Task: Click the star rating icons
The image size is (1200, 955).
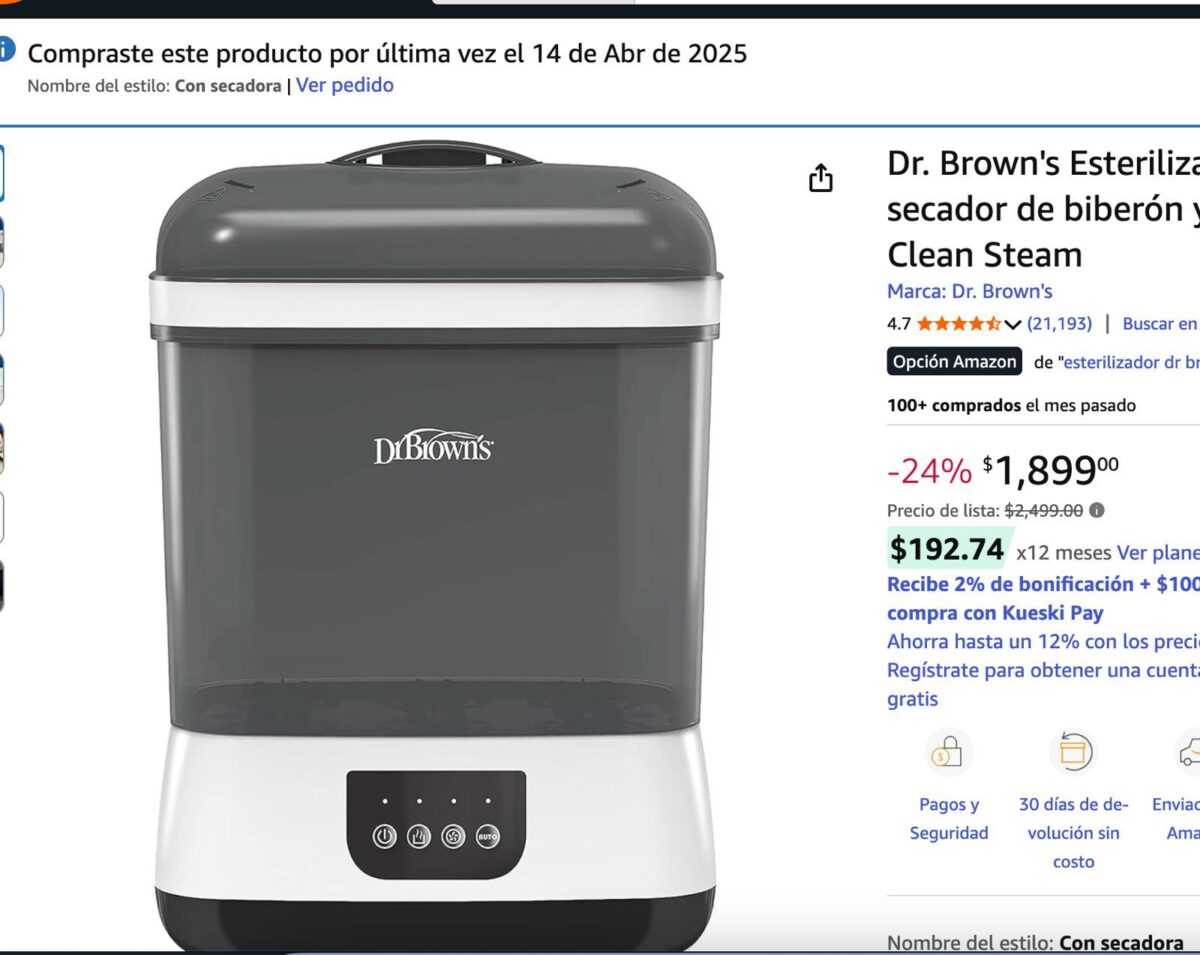Action: [x=958, y=324]
